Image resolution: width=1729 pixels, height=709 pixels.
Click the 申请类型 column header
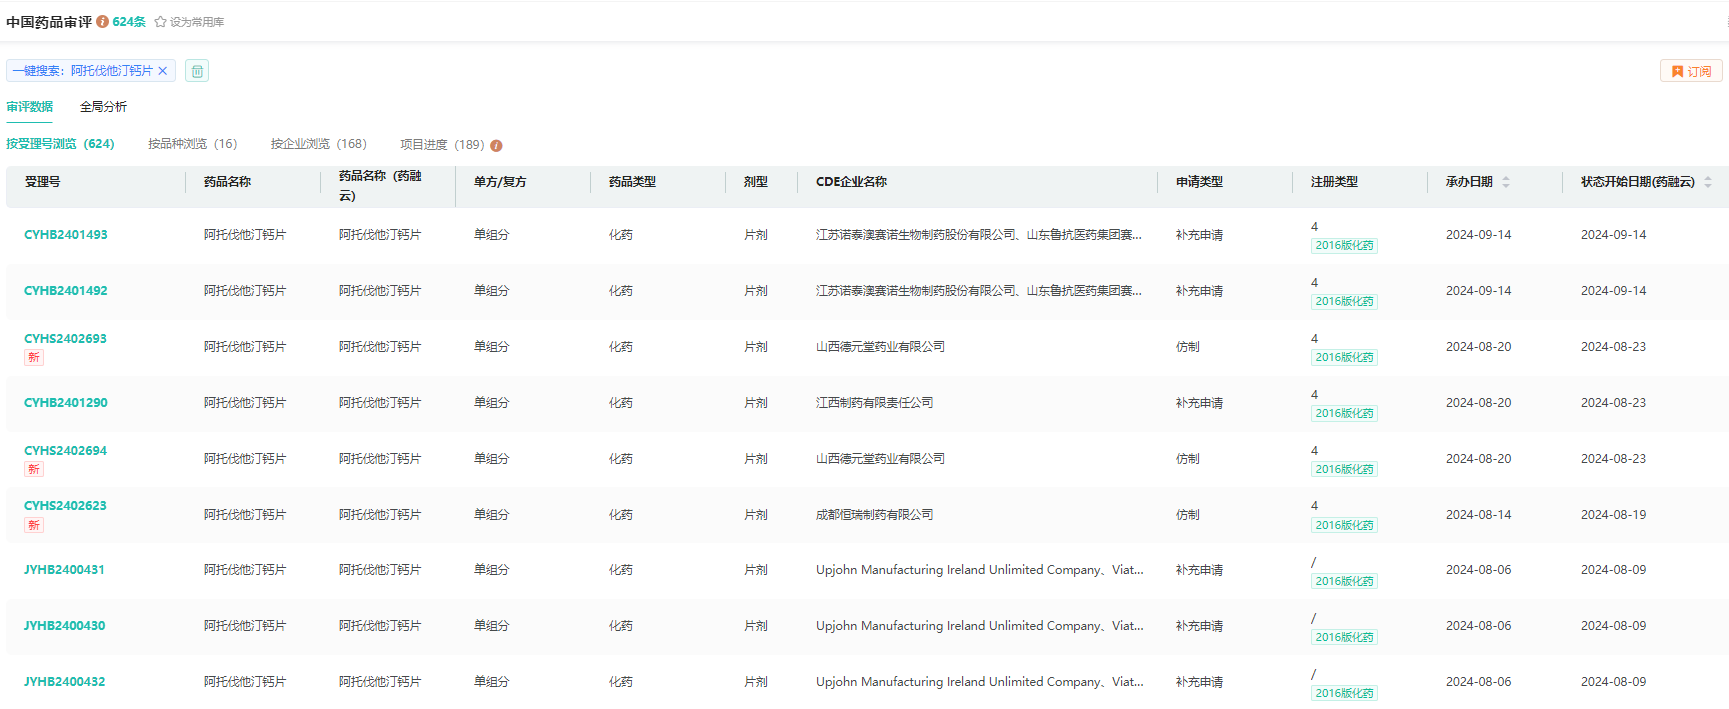pos(1199,182)
